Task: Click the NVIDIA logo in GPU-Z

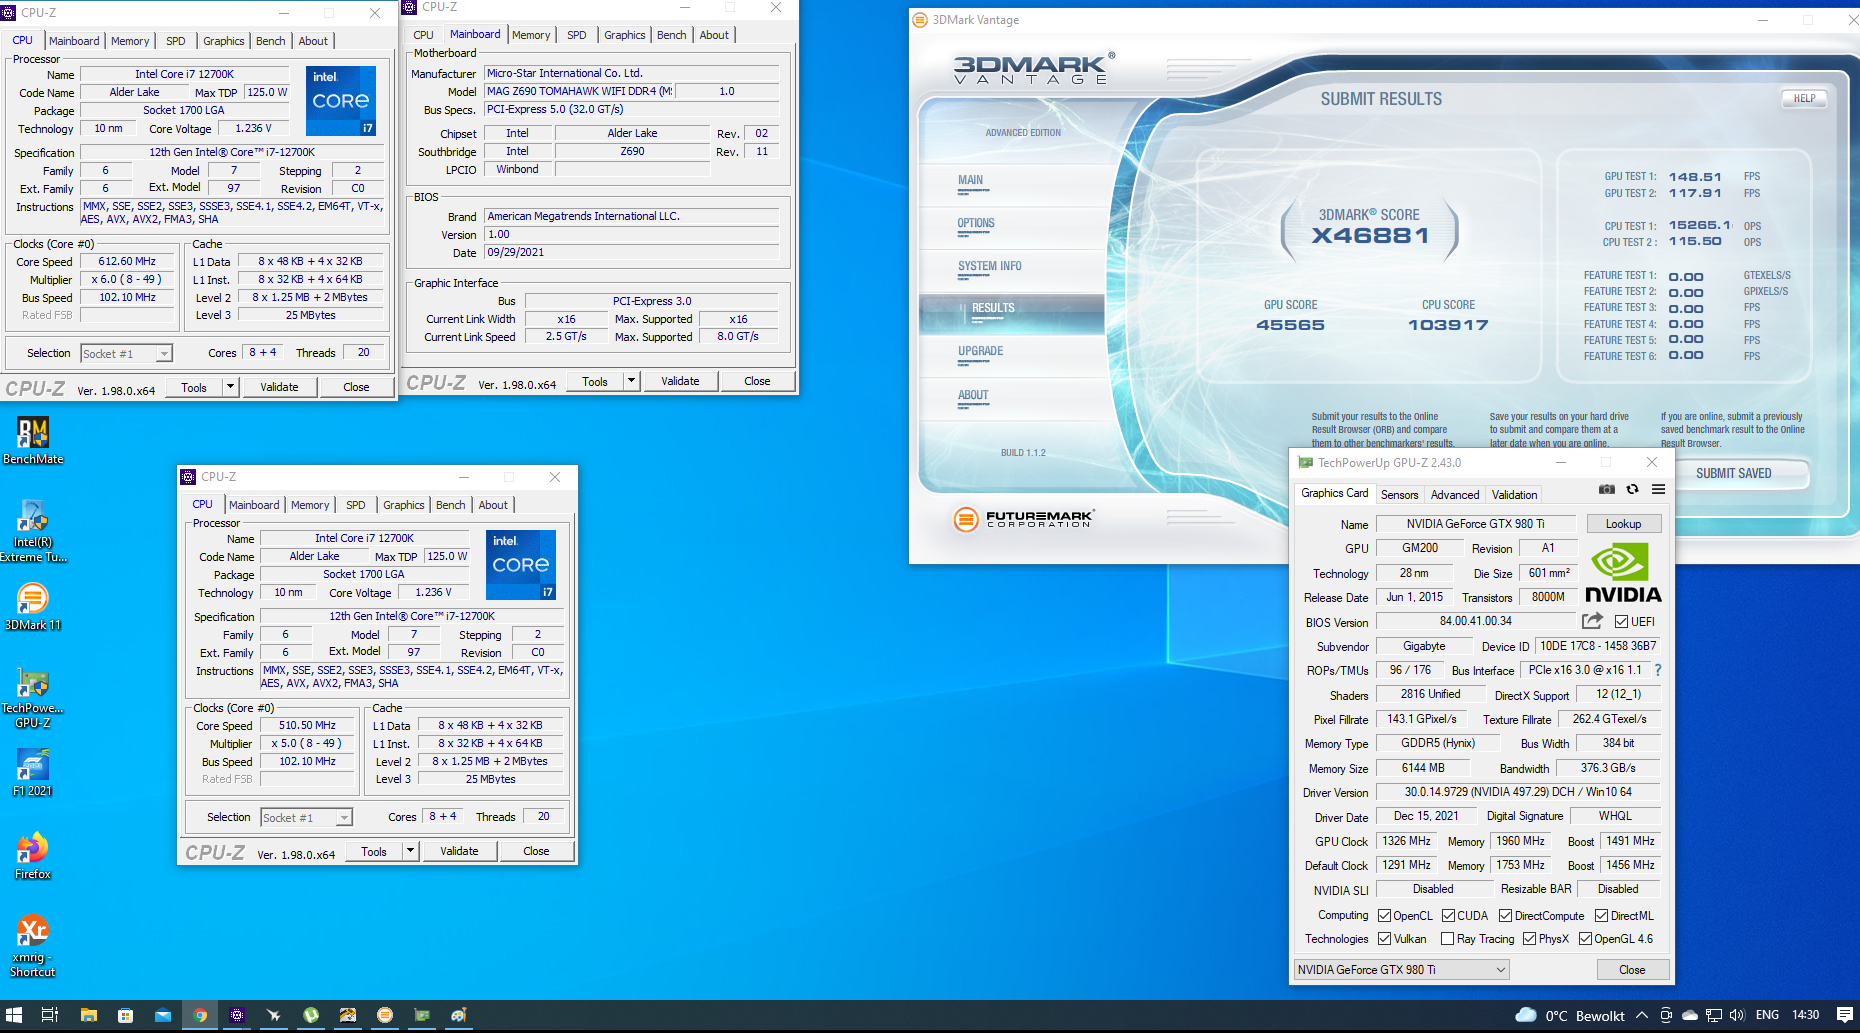Action: click(x=1623, y=574)
